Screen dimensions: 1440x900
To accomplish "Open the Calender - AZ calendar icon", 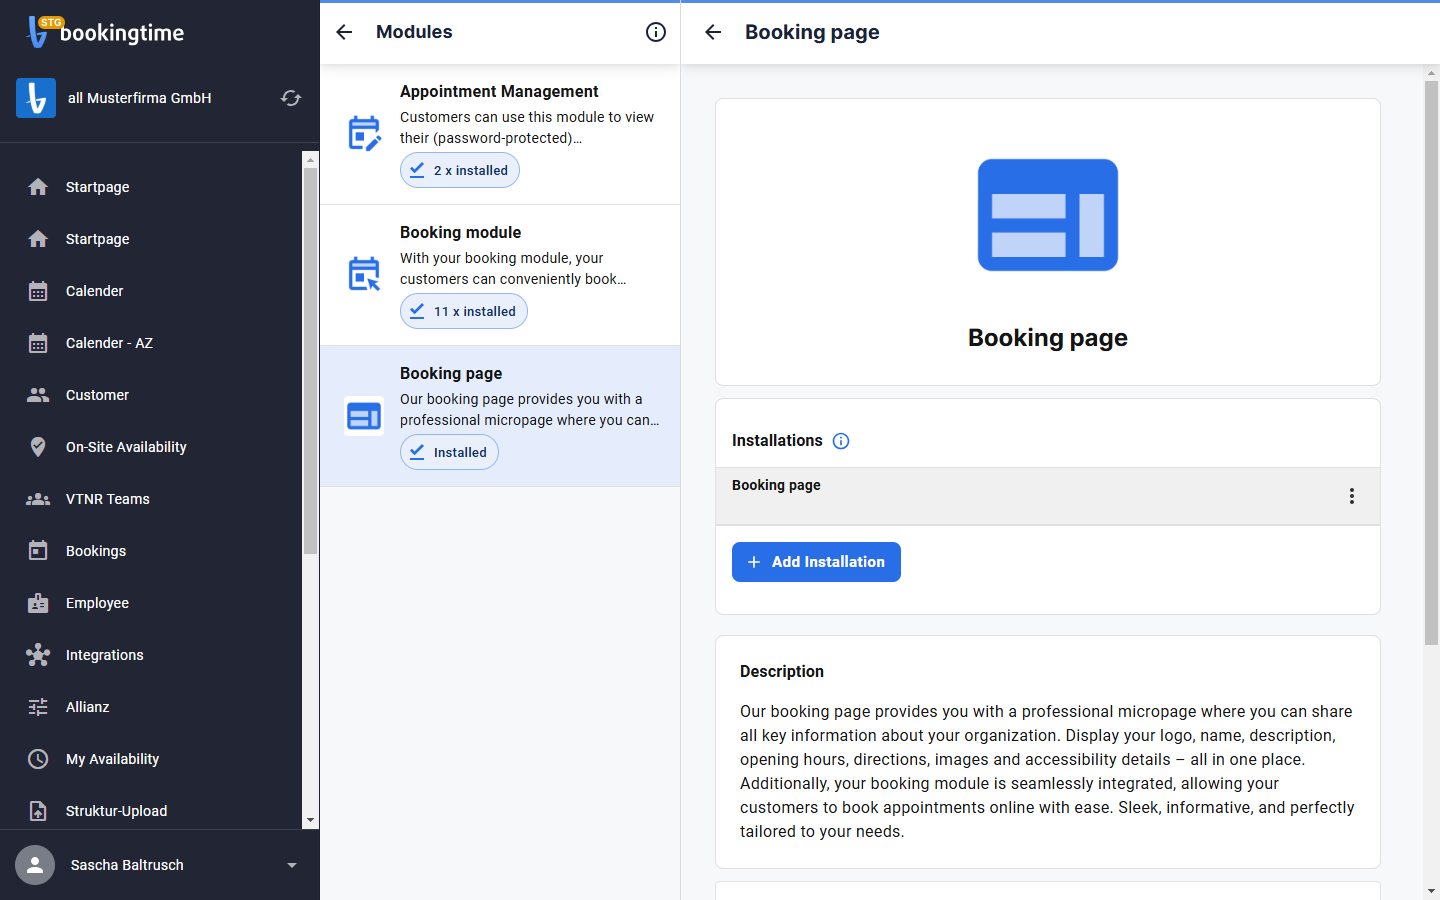I will click(38, 343).
